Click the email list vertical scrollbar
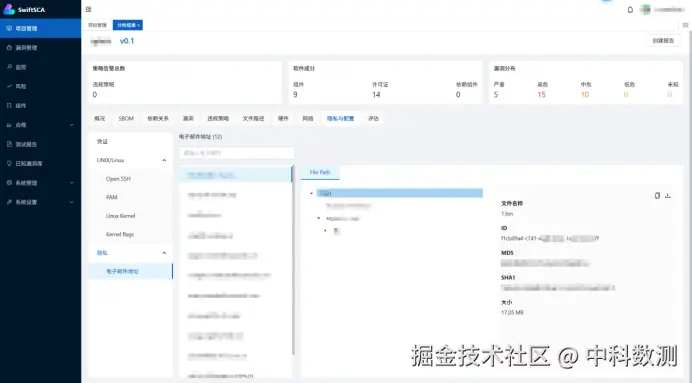 [293, 260]
